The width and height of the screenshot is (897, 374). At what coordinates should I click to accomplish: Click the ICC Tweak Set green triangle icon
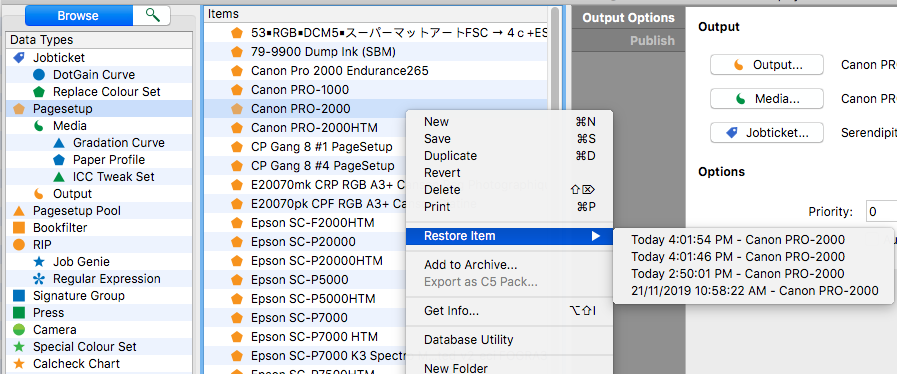tap(59, 177)
